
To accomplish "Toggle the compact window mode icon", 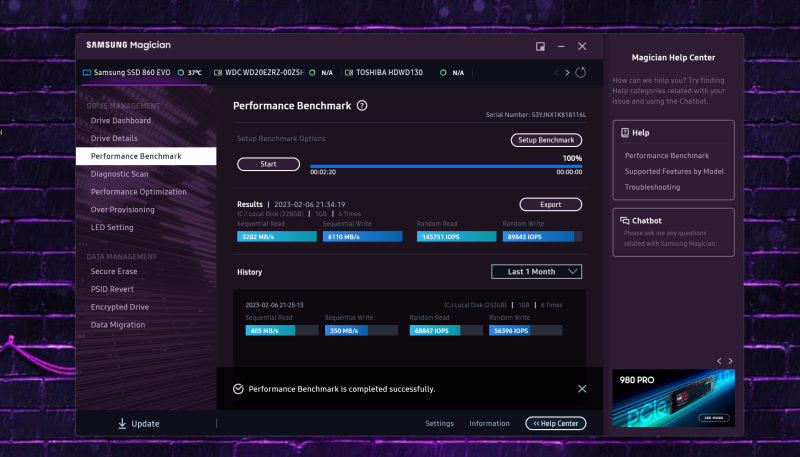I will (x=540, y=46).
